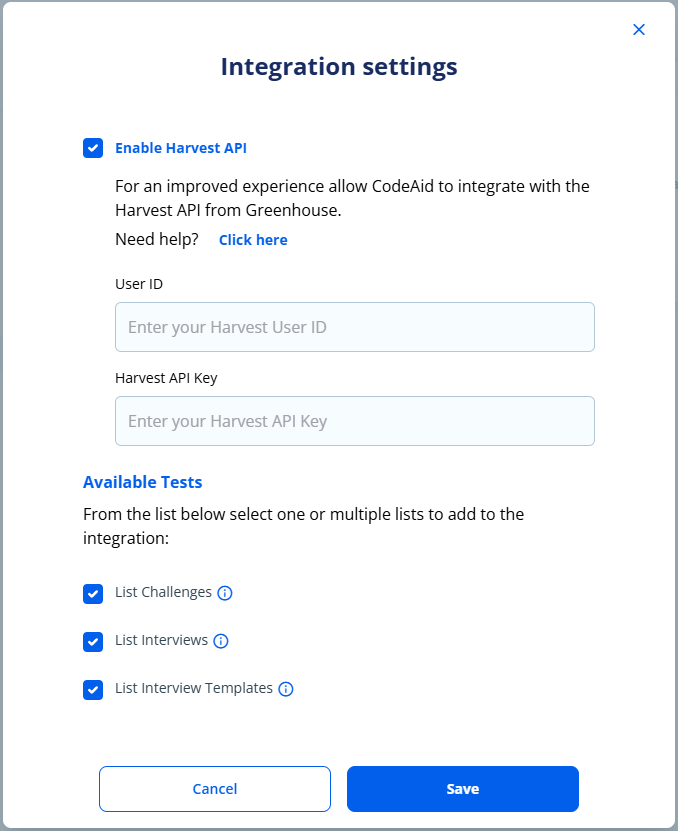Focus the Harvest API Key input field

tap(355, 421)
